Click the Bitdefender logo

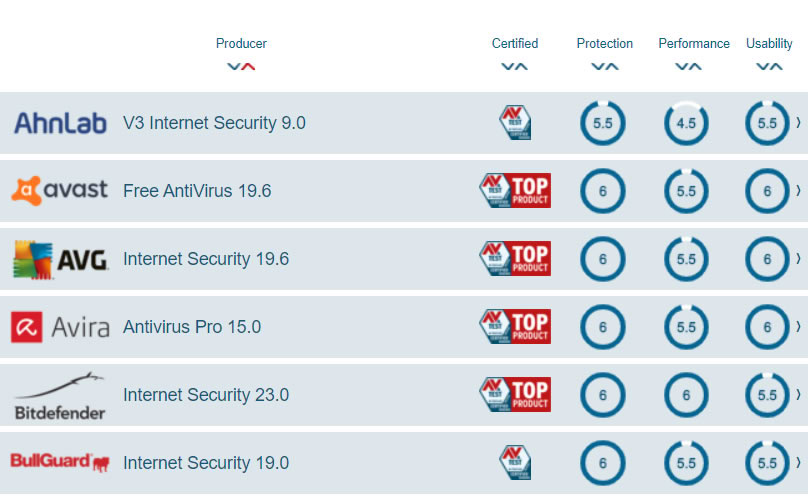coord(60,396)
